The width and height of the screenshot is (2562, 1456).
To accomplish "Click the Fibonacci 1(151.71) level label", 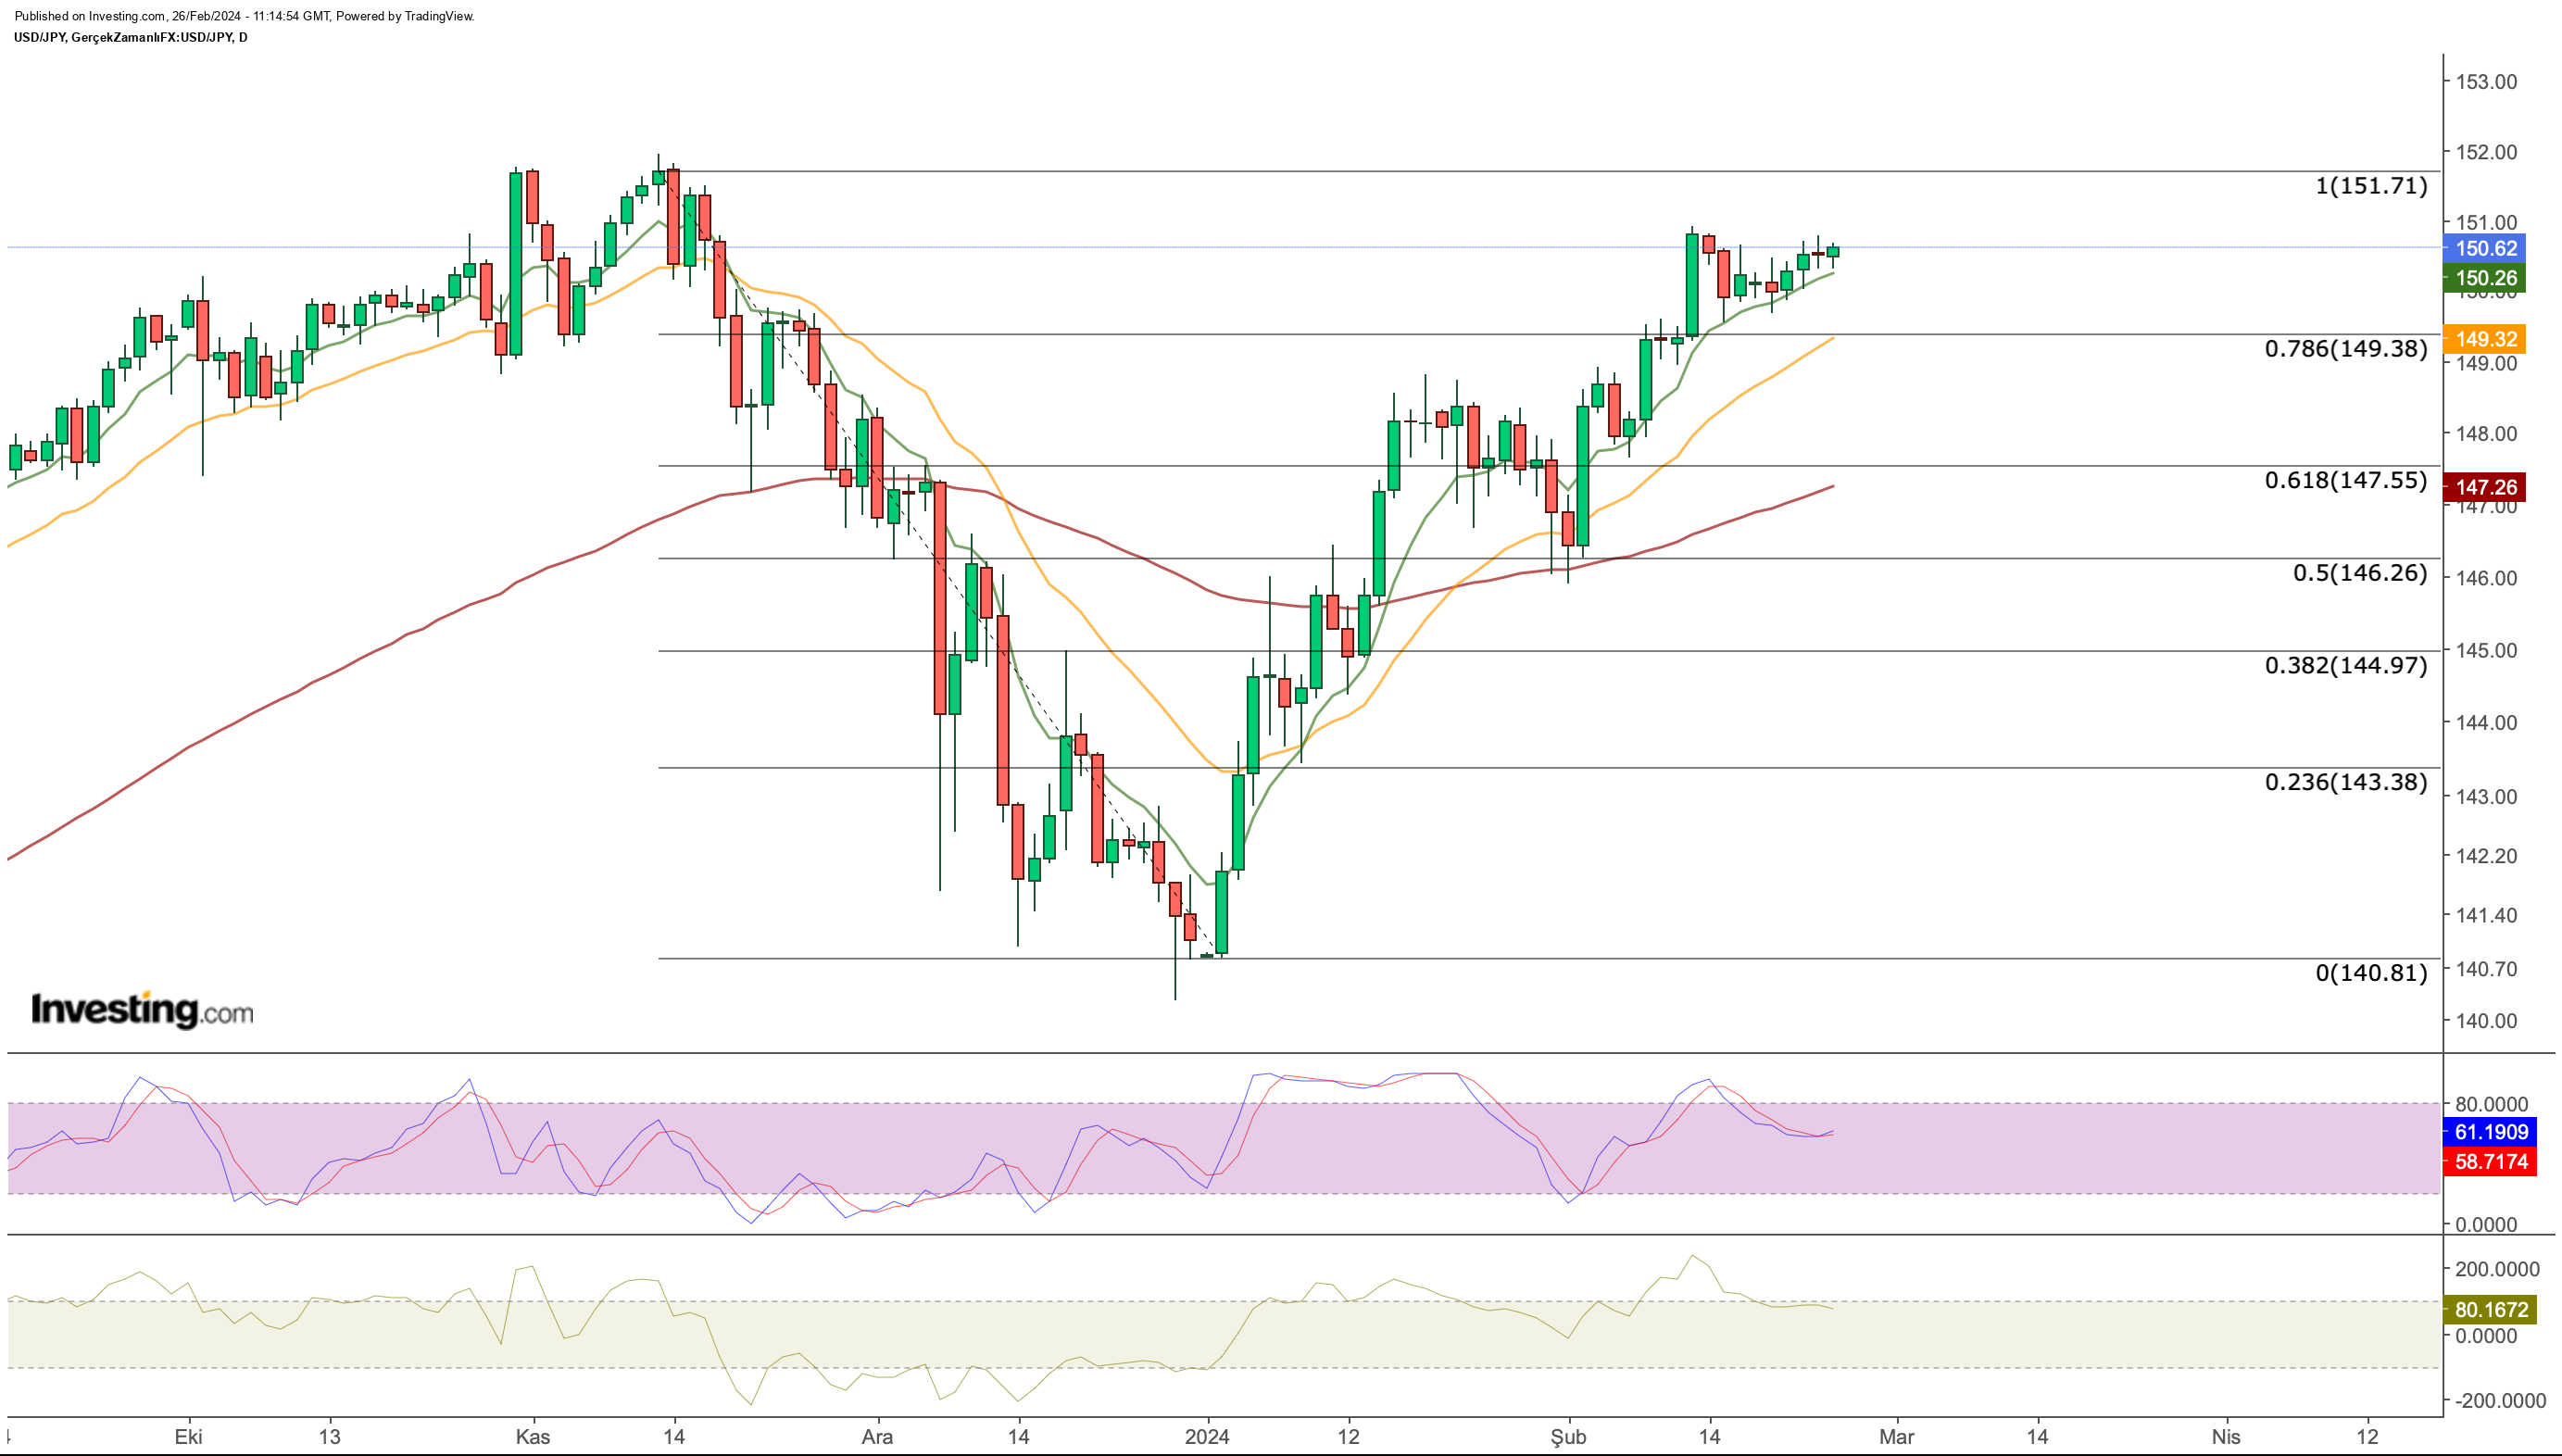I will pos(2371,185).
